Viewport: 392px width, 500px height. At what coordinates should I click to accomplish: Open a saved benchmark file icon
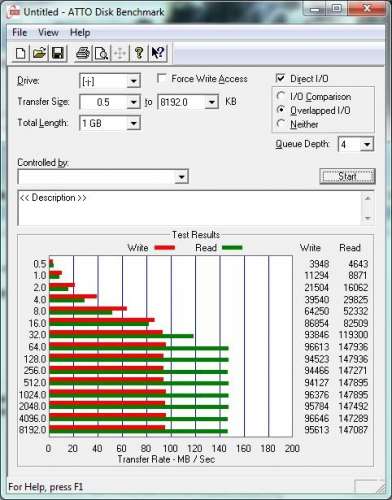point(39,53)
